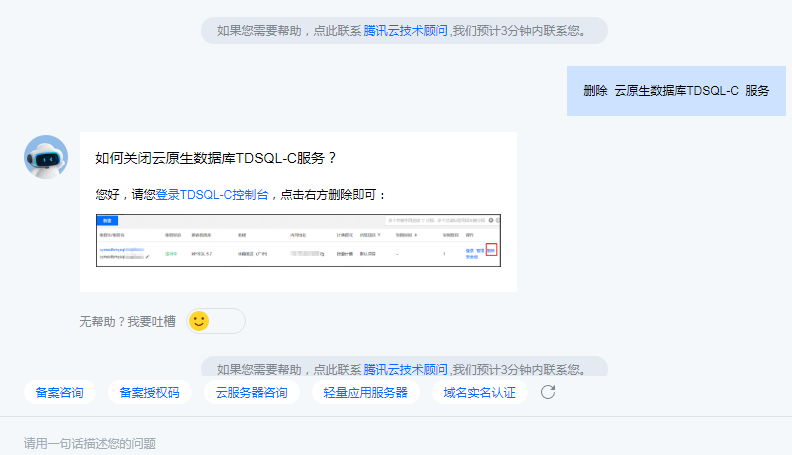Open the 登录TDSQL-C控制台 link
Screen dimensions: 792x455
click(x=212, y=195)
